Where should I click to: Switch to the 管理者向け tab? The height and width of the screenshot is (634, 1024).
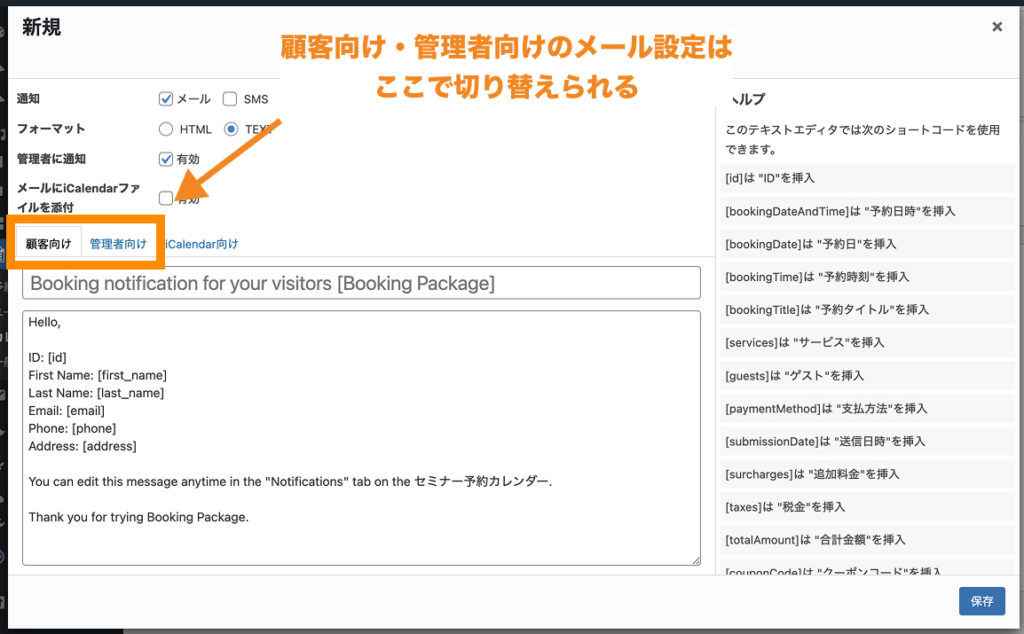click(x=118, y=244)
